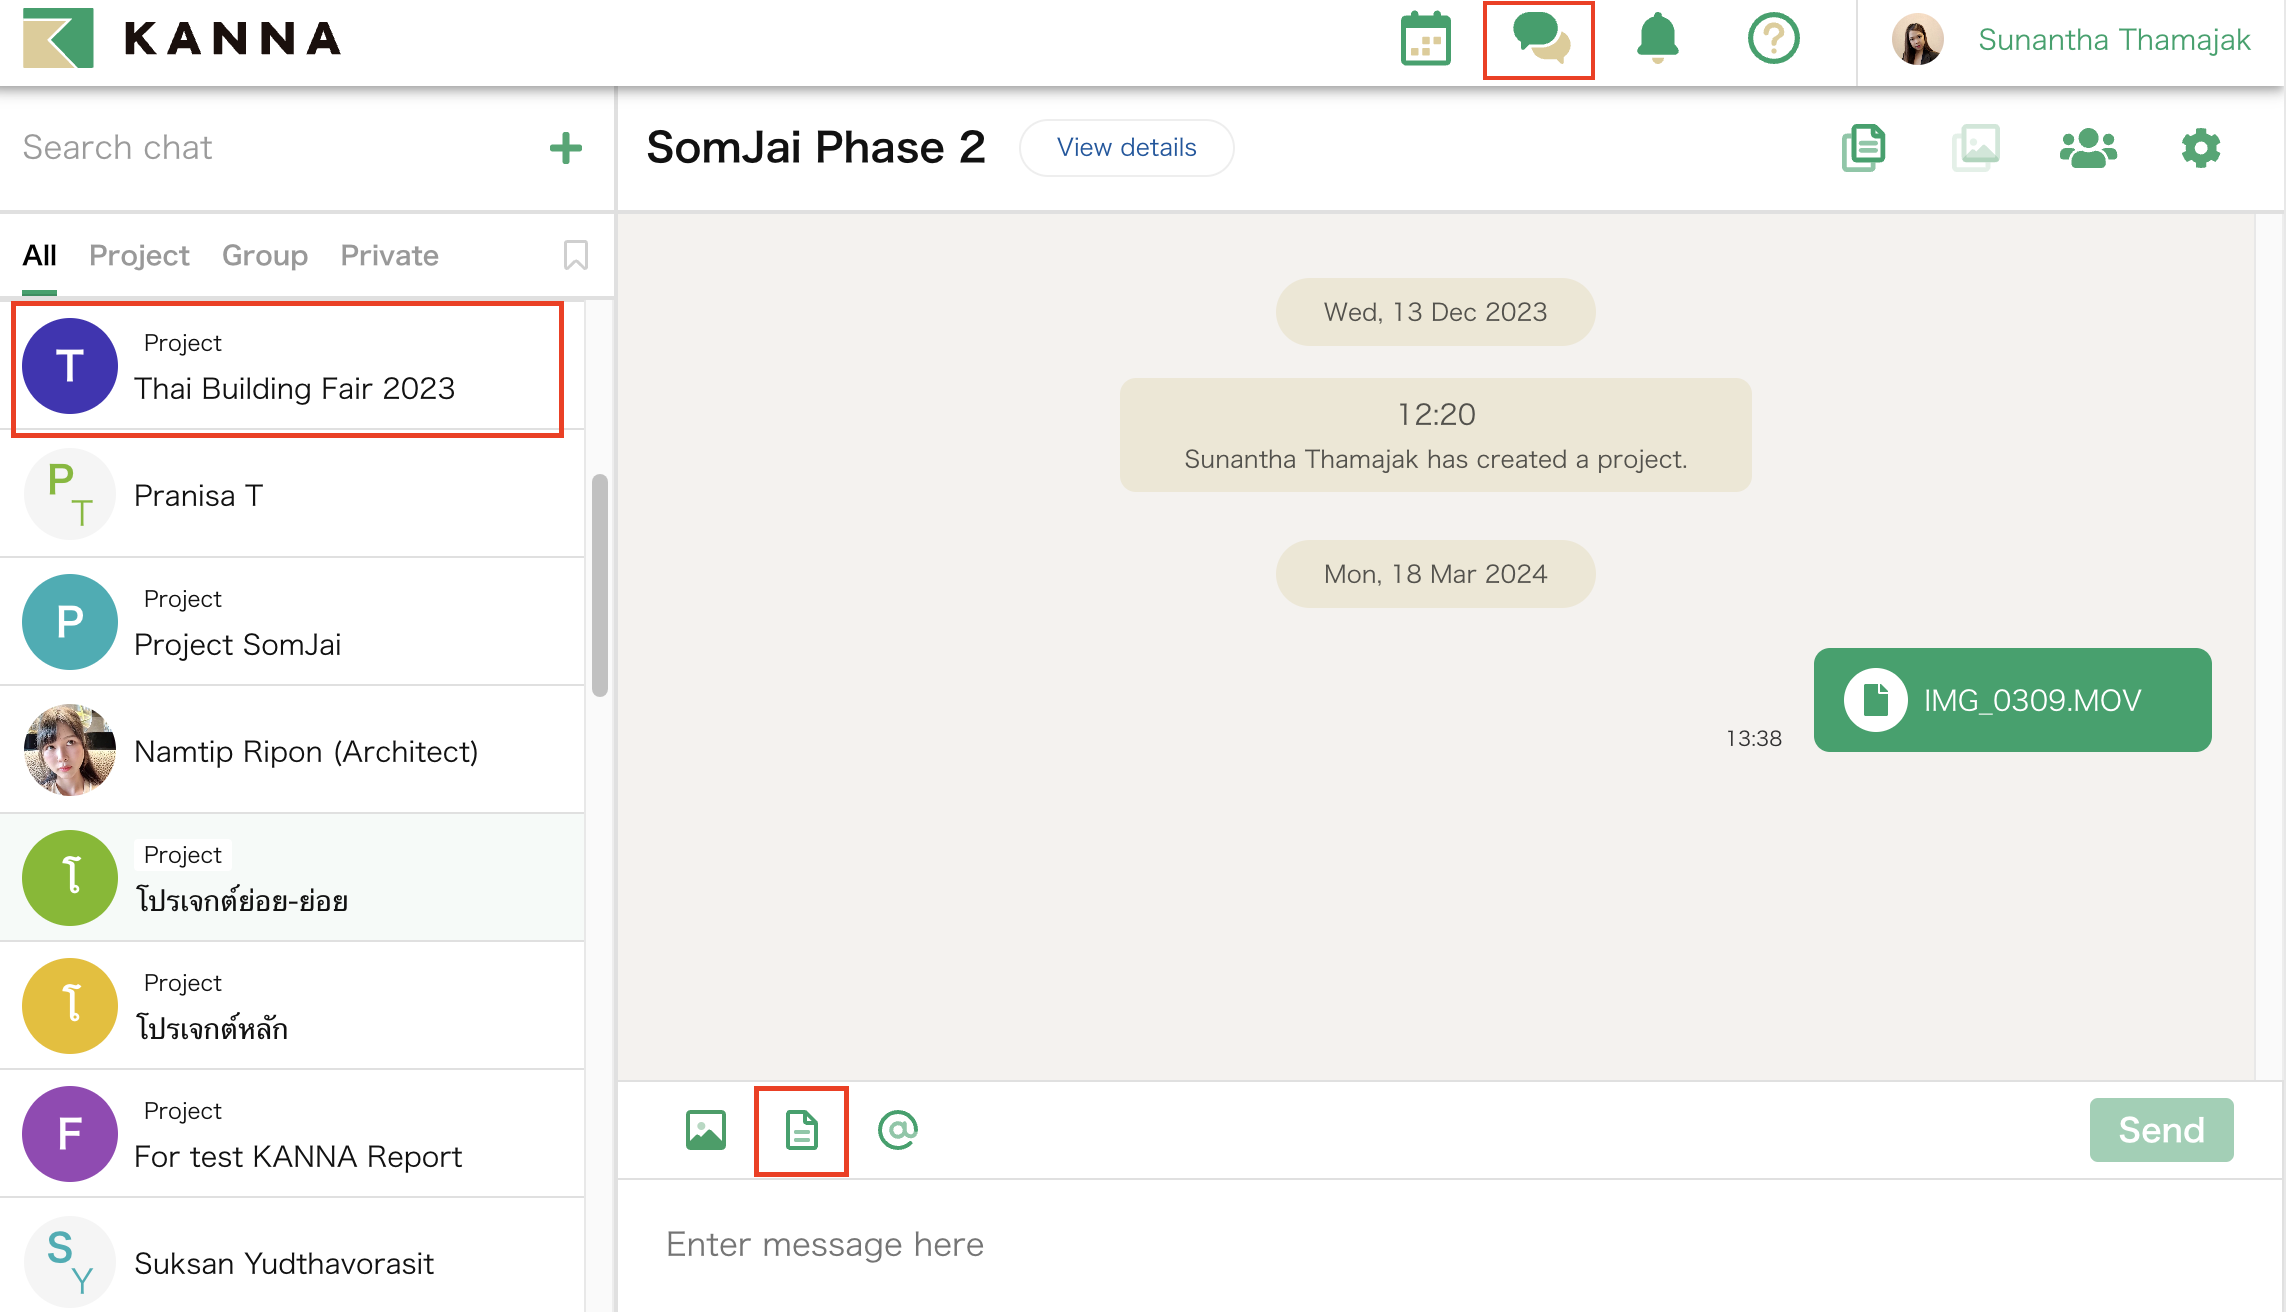Screen dimensions: 2286x1312
Task: Open shared documents for SomJai Phase 2
Action: click(x=1863, y=147)
